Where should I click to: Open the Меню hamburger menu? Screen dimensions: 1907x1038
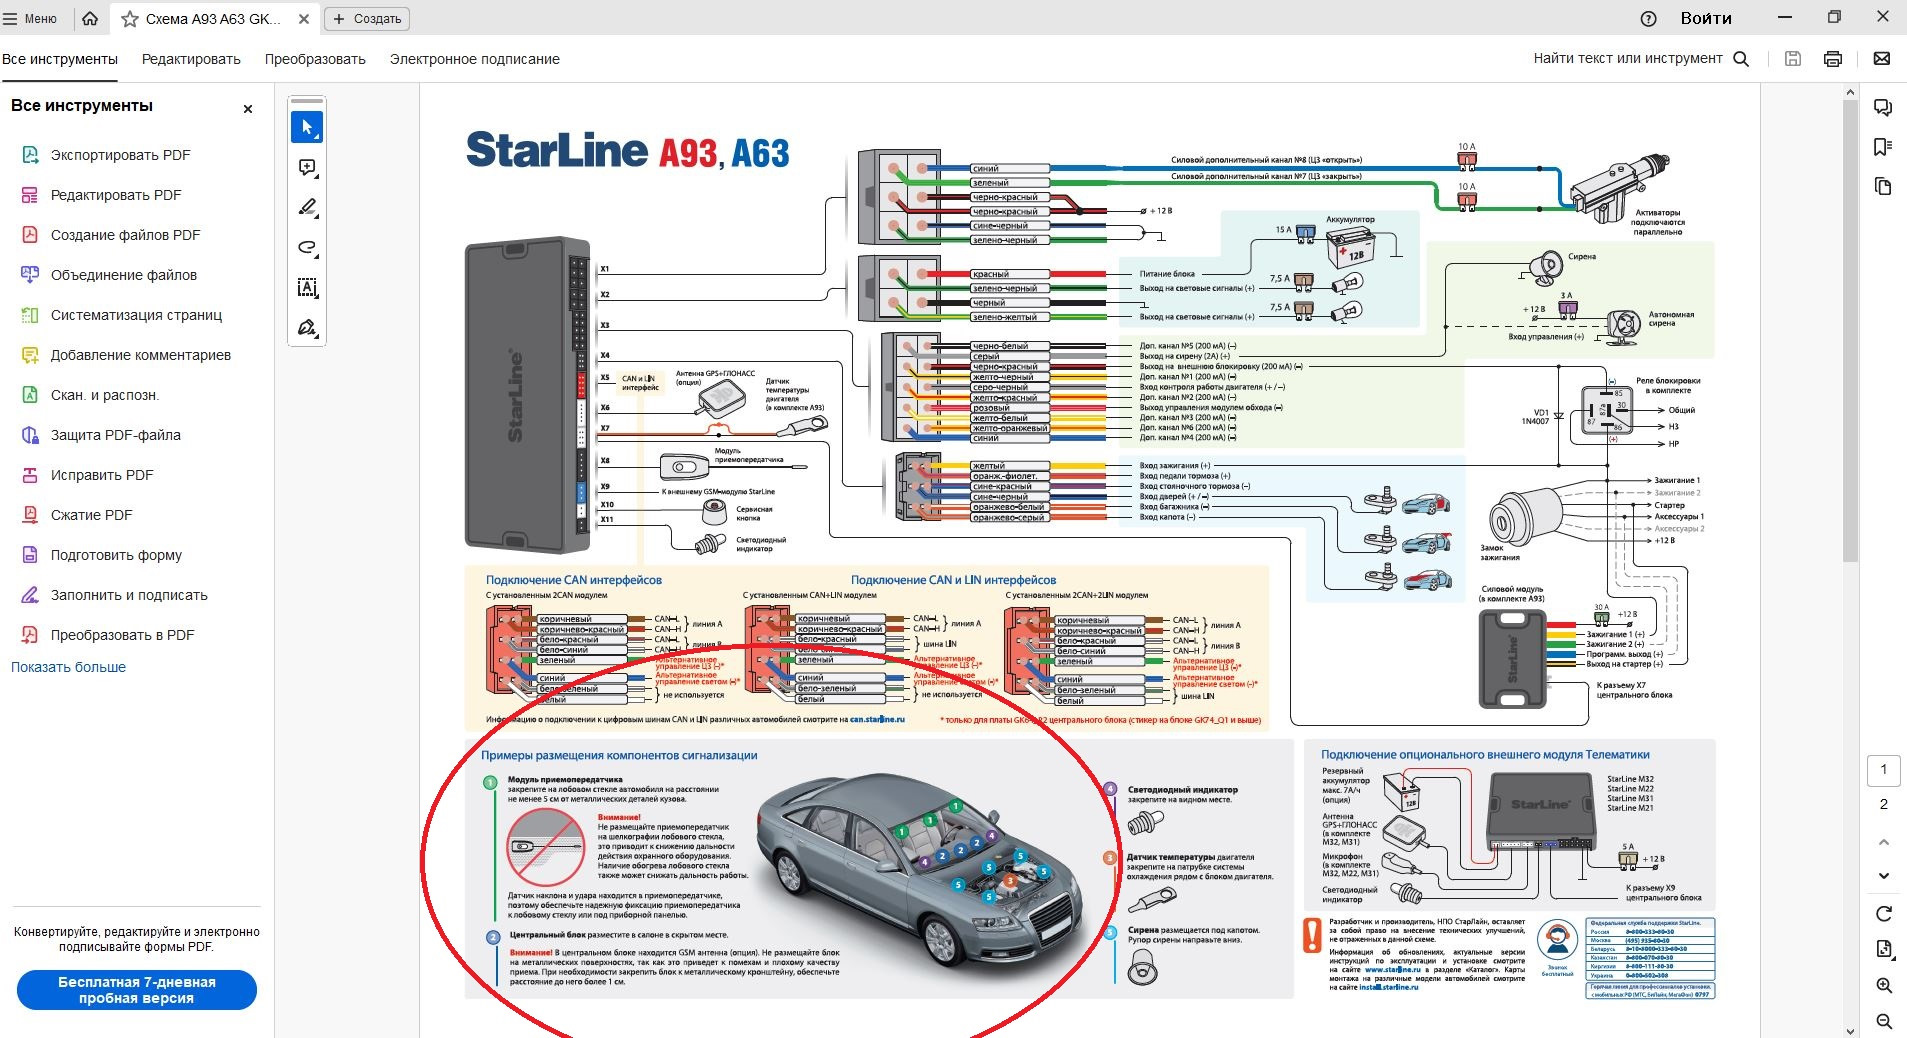click(x=30, y=18)
